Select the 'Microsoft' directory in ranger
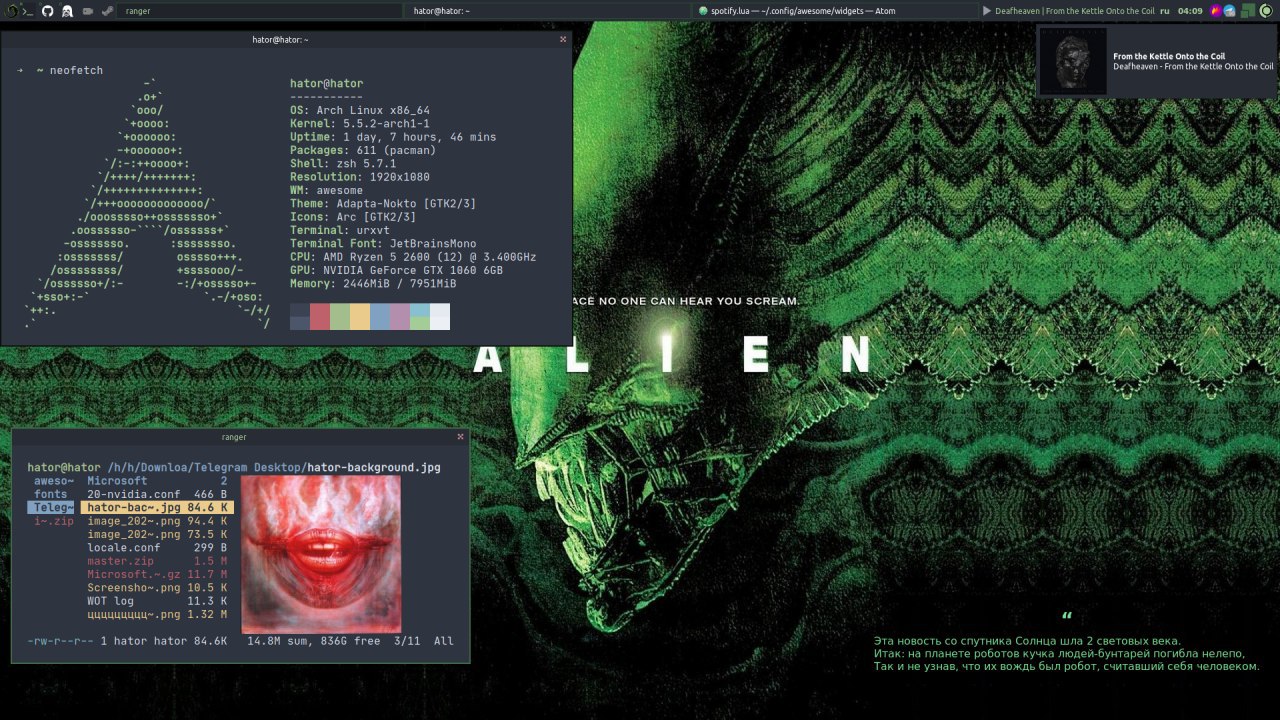The width and height of the screenshot is (1280, 720). 157,481
